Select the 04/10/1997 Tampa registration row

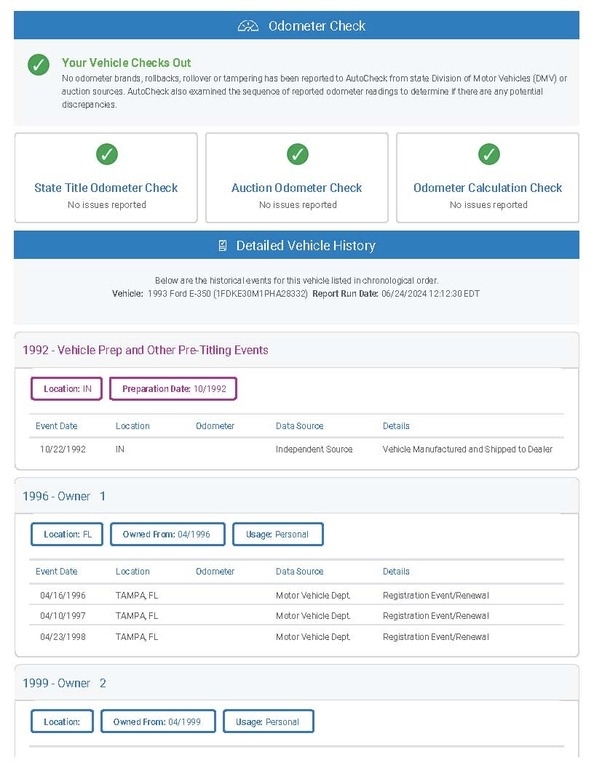(x=297, y=616)
